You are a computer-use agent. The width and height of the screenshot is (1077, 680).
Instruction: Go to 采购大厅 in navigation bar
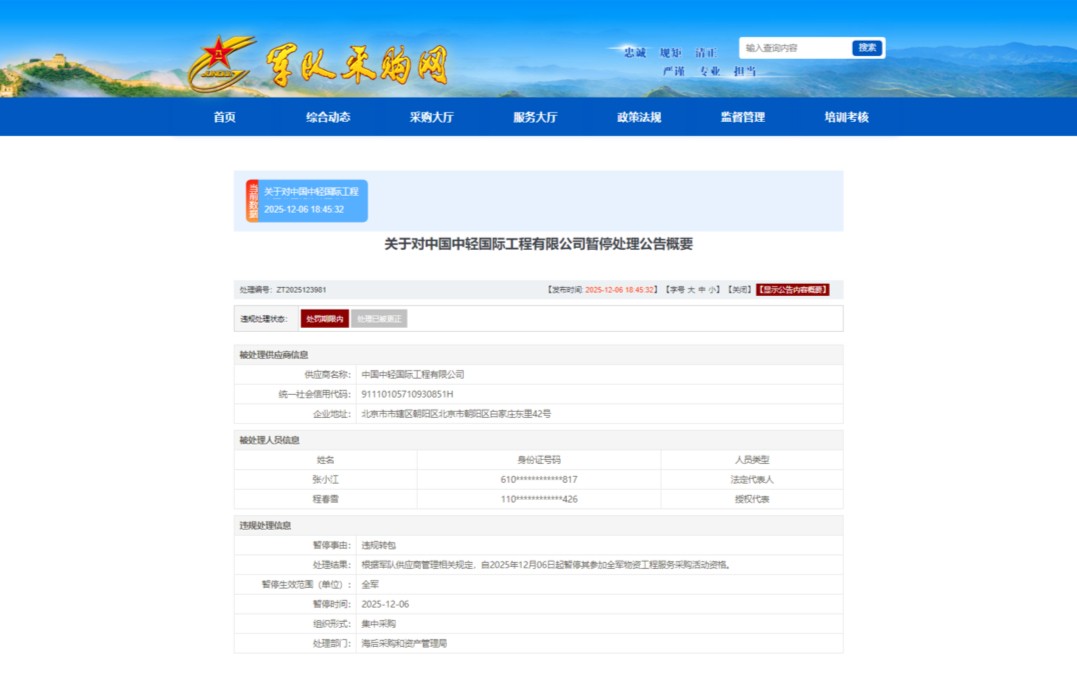click(431, 117)
